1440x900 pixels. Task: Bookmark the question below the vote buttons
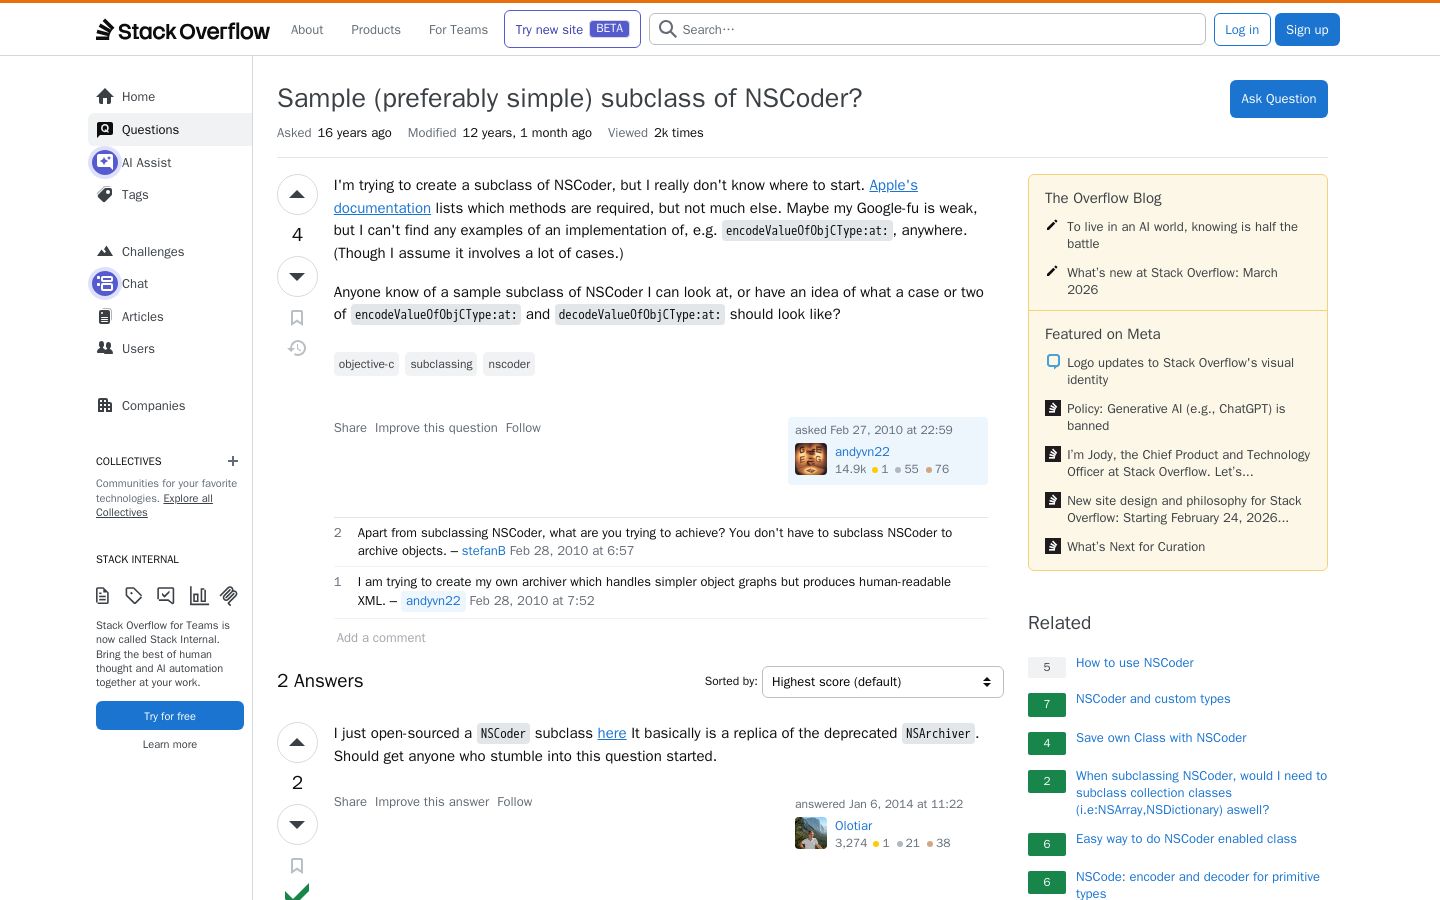[297, 318]
